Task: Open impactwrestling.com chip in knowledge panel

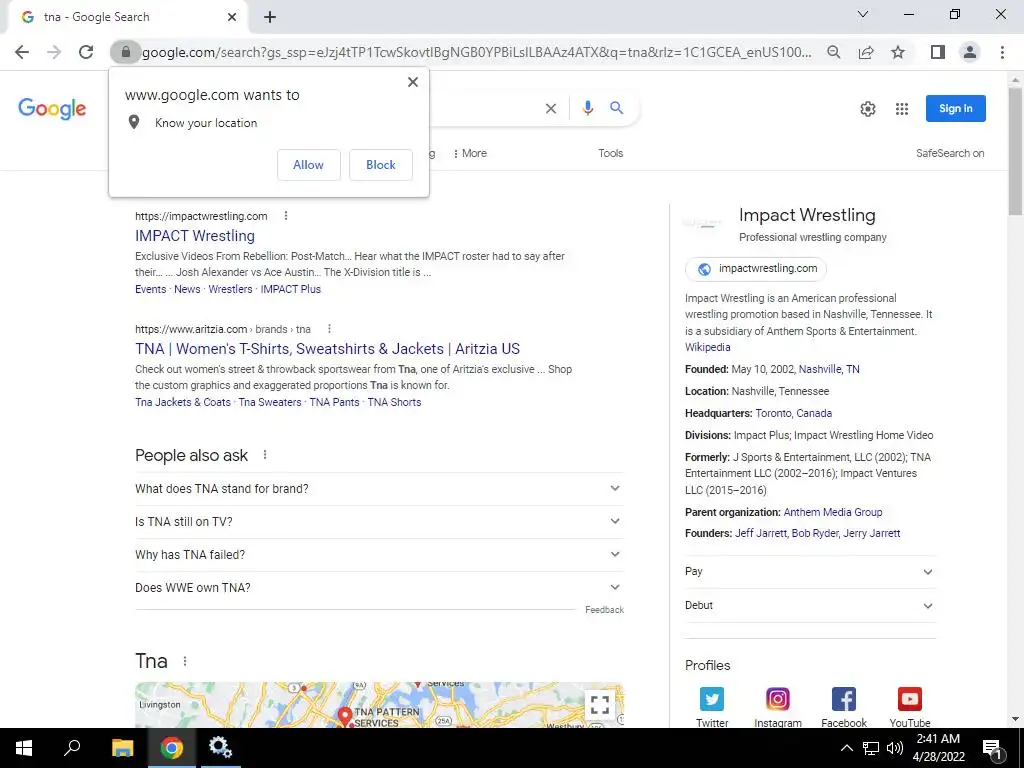Action: point(756,268)
